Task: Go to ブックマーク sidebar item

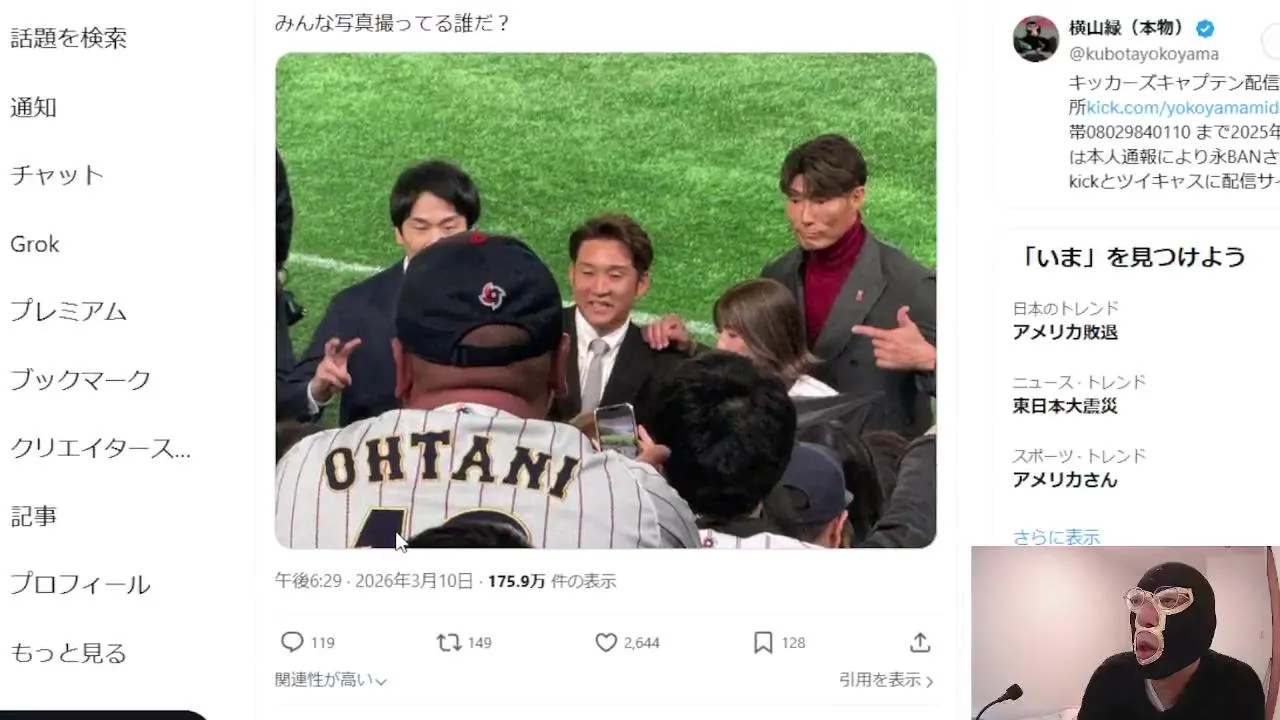Action: coord(80,379)
